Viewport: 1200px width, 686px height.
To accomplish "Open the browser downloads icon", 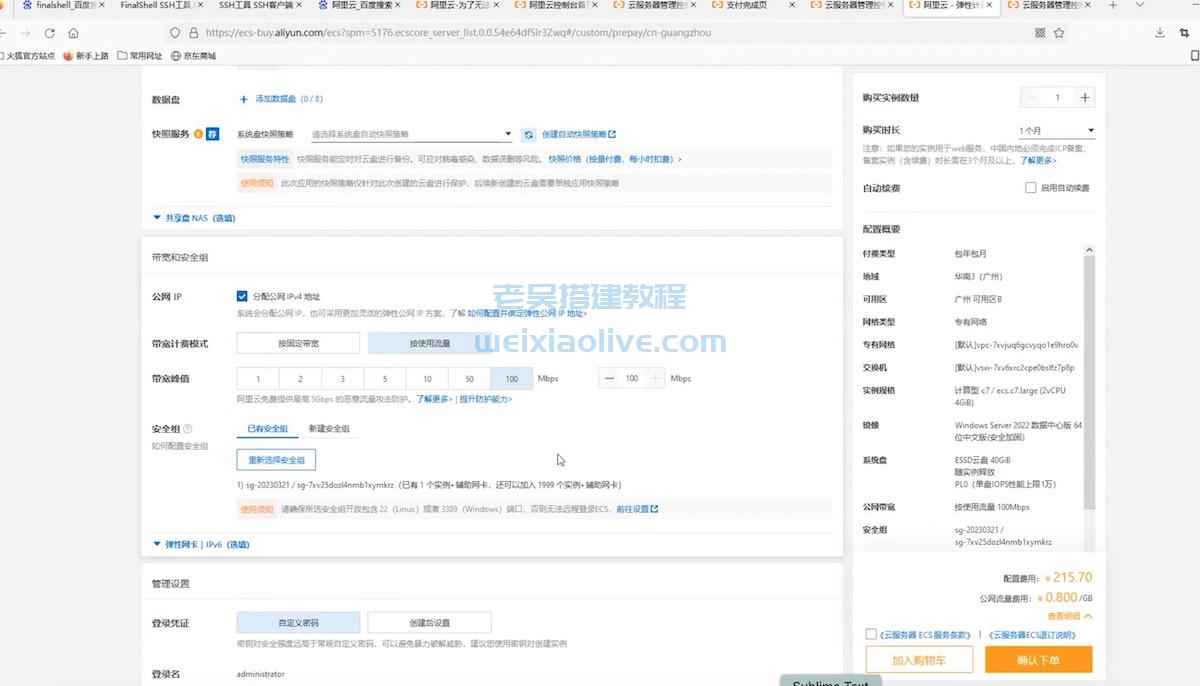I will point(1160,33).
